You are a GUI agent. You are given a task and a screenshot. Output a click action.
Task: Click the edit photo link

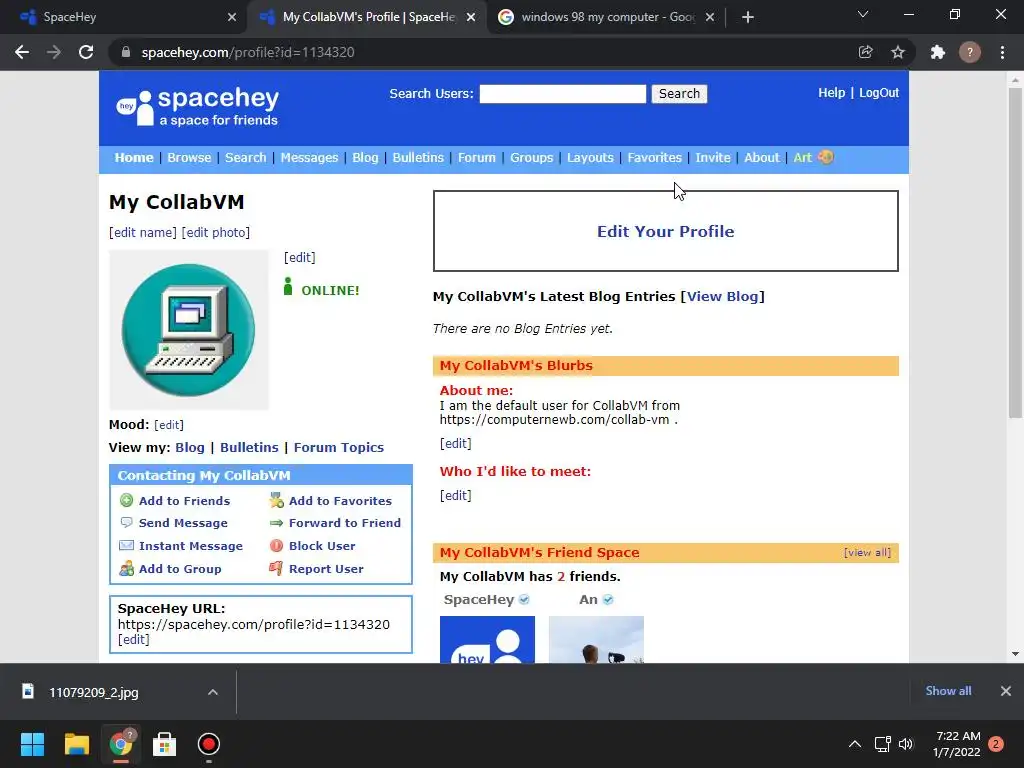coord(216,232)
